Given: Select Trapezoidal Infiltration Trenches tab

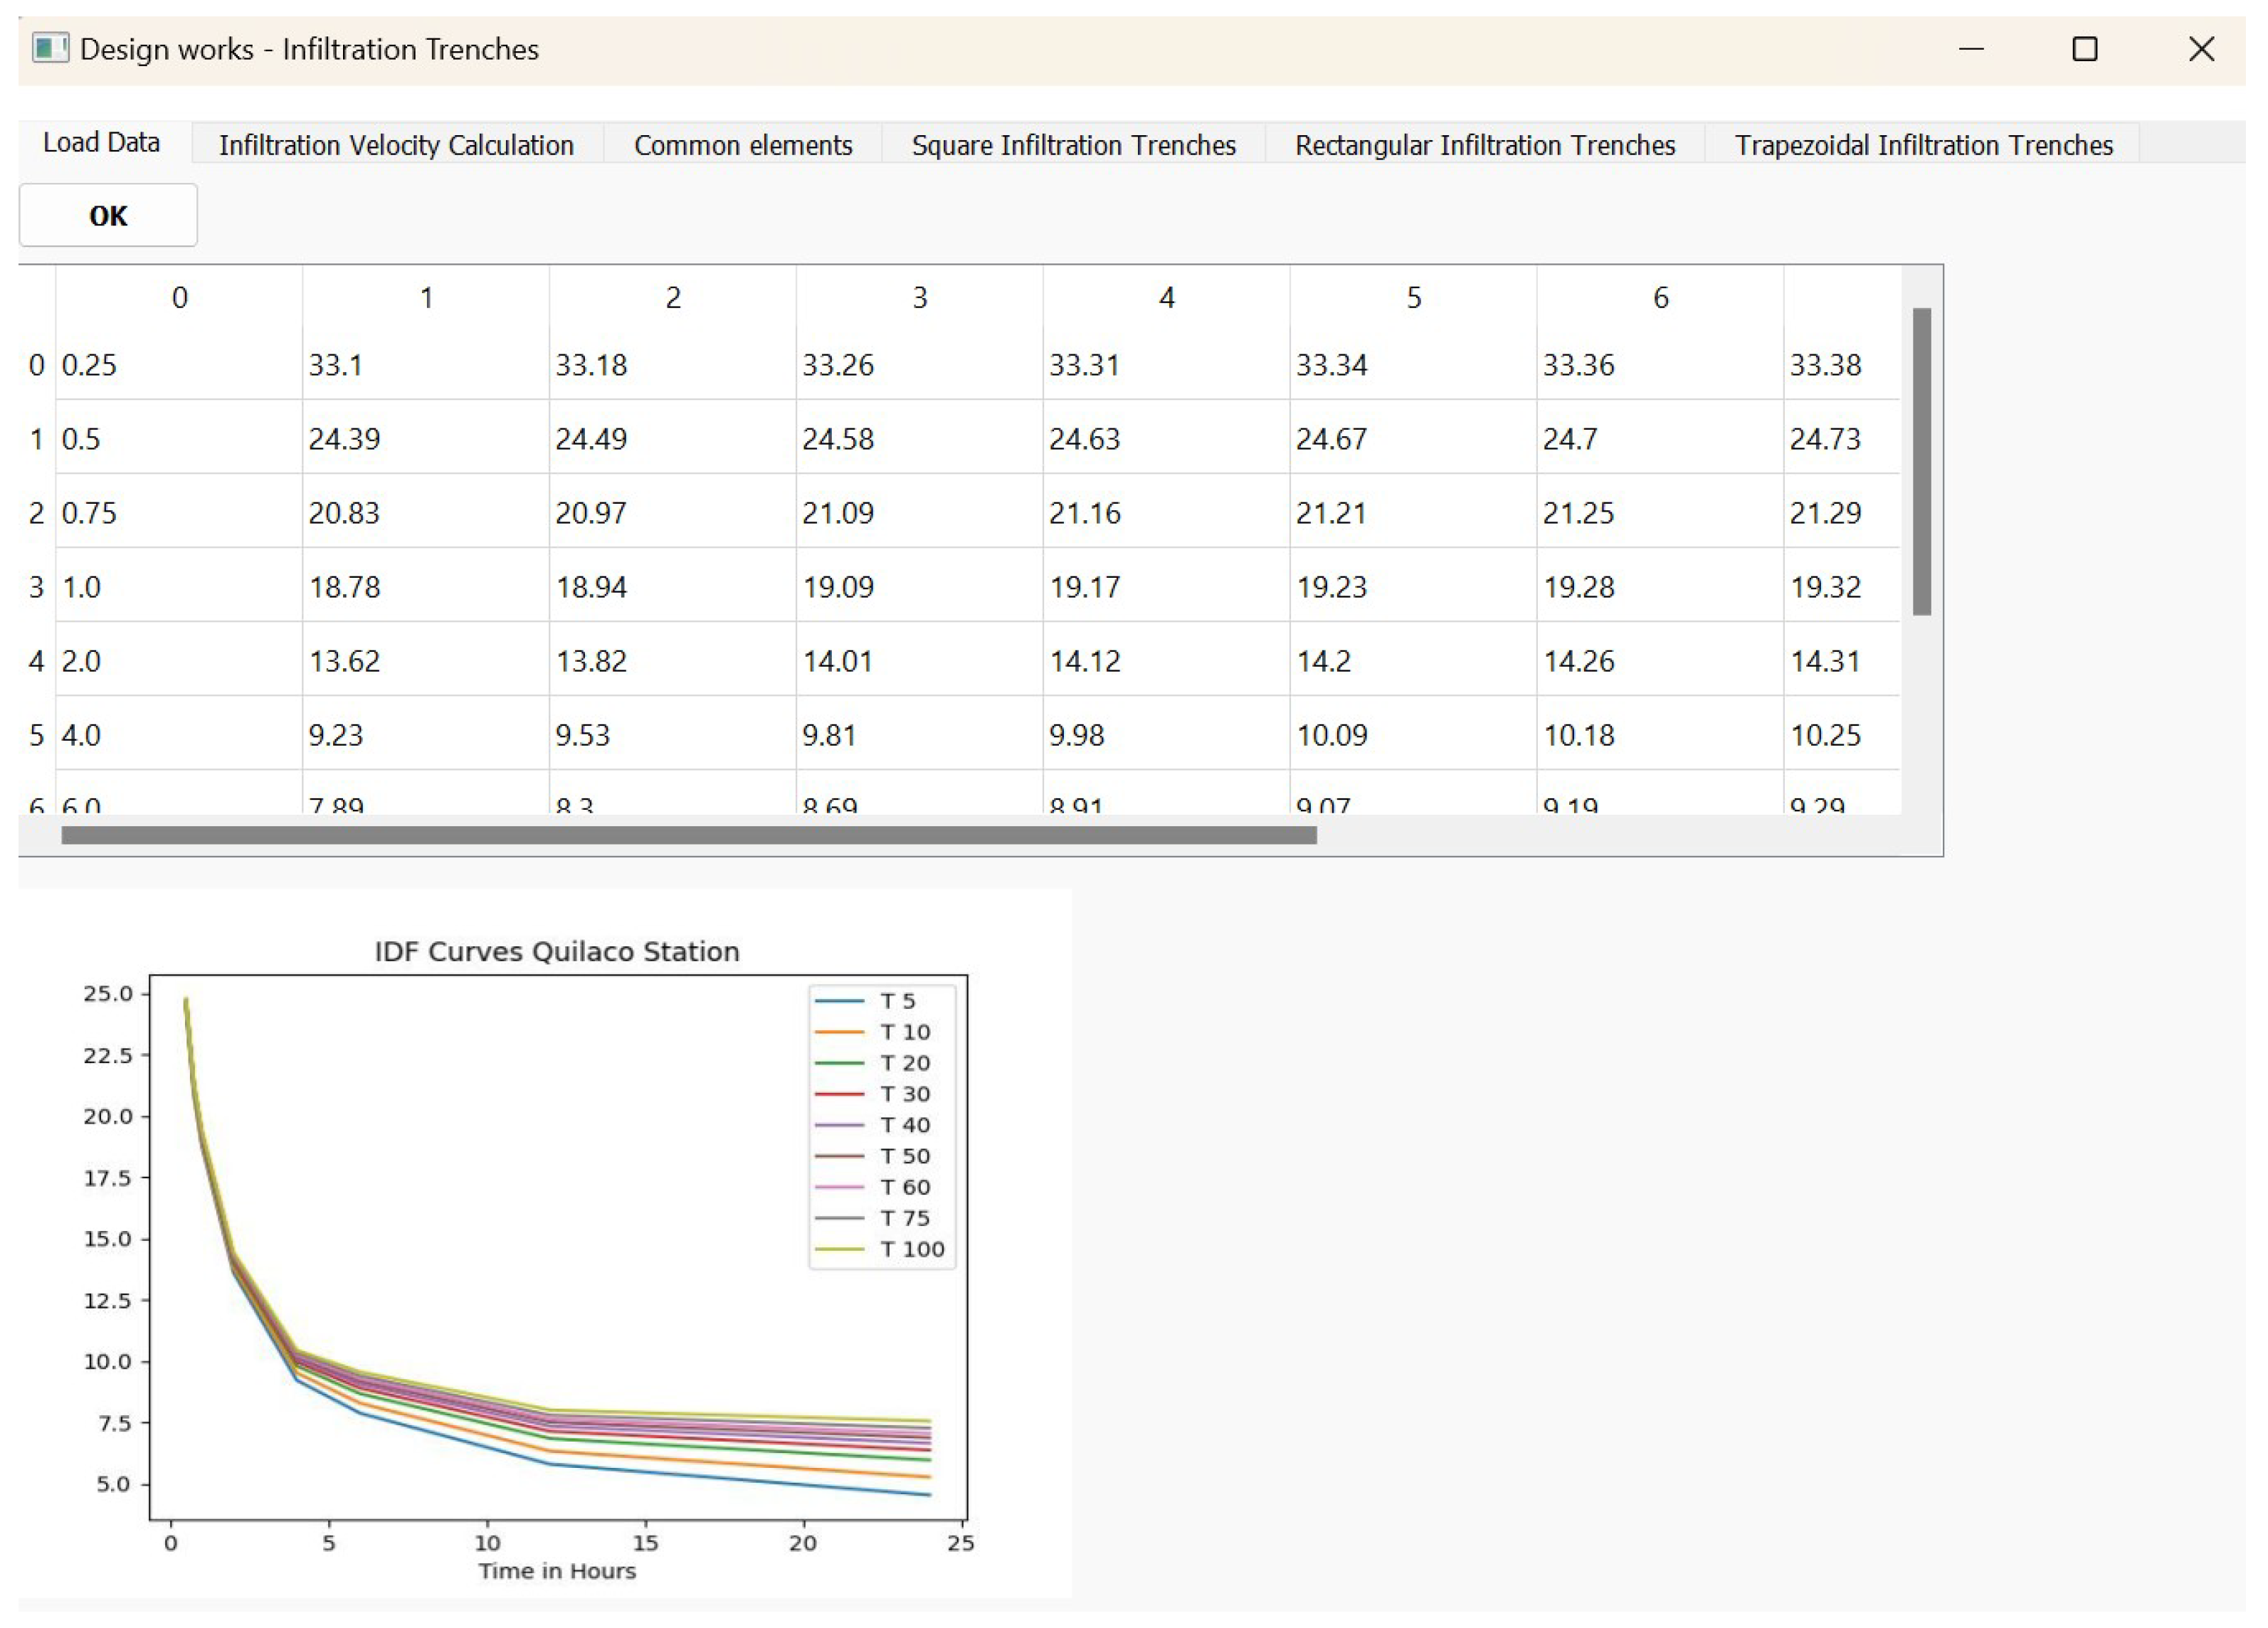Looking at the screenshot, I should 1923,145.
